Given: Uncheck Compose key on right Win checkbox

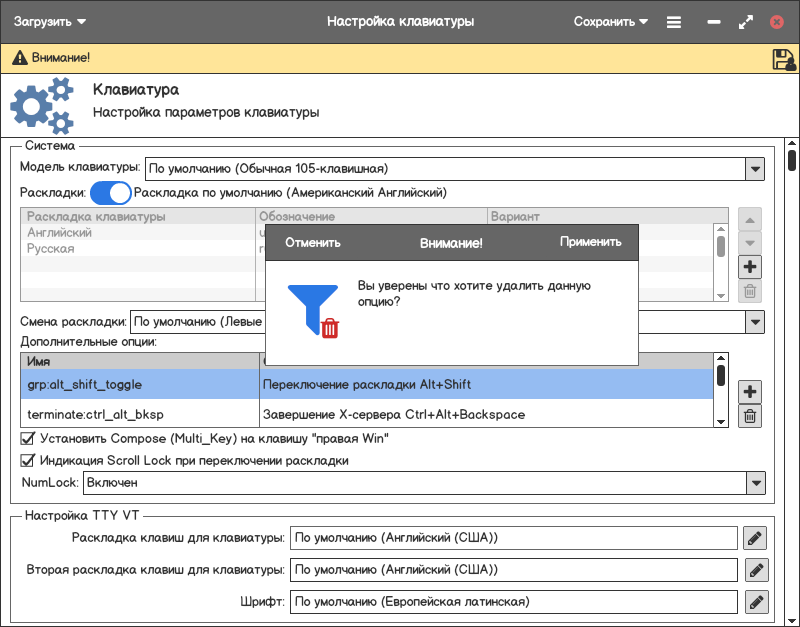Looking at the screenshot, I should point(28,438).
